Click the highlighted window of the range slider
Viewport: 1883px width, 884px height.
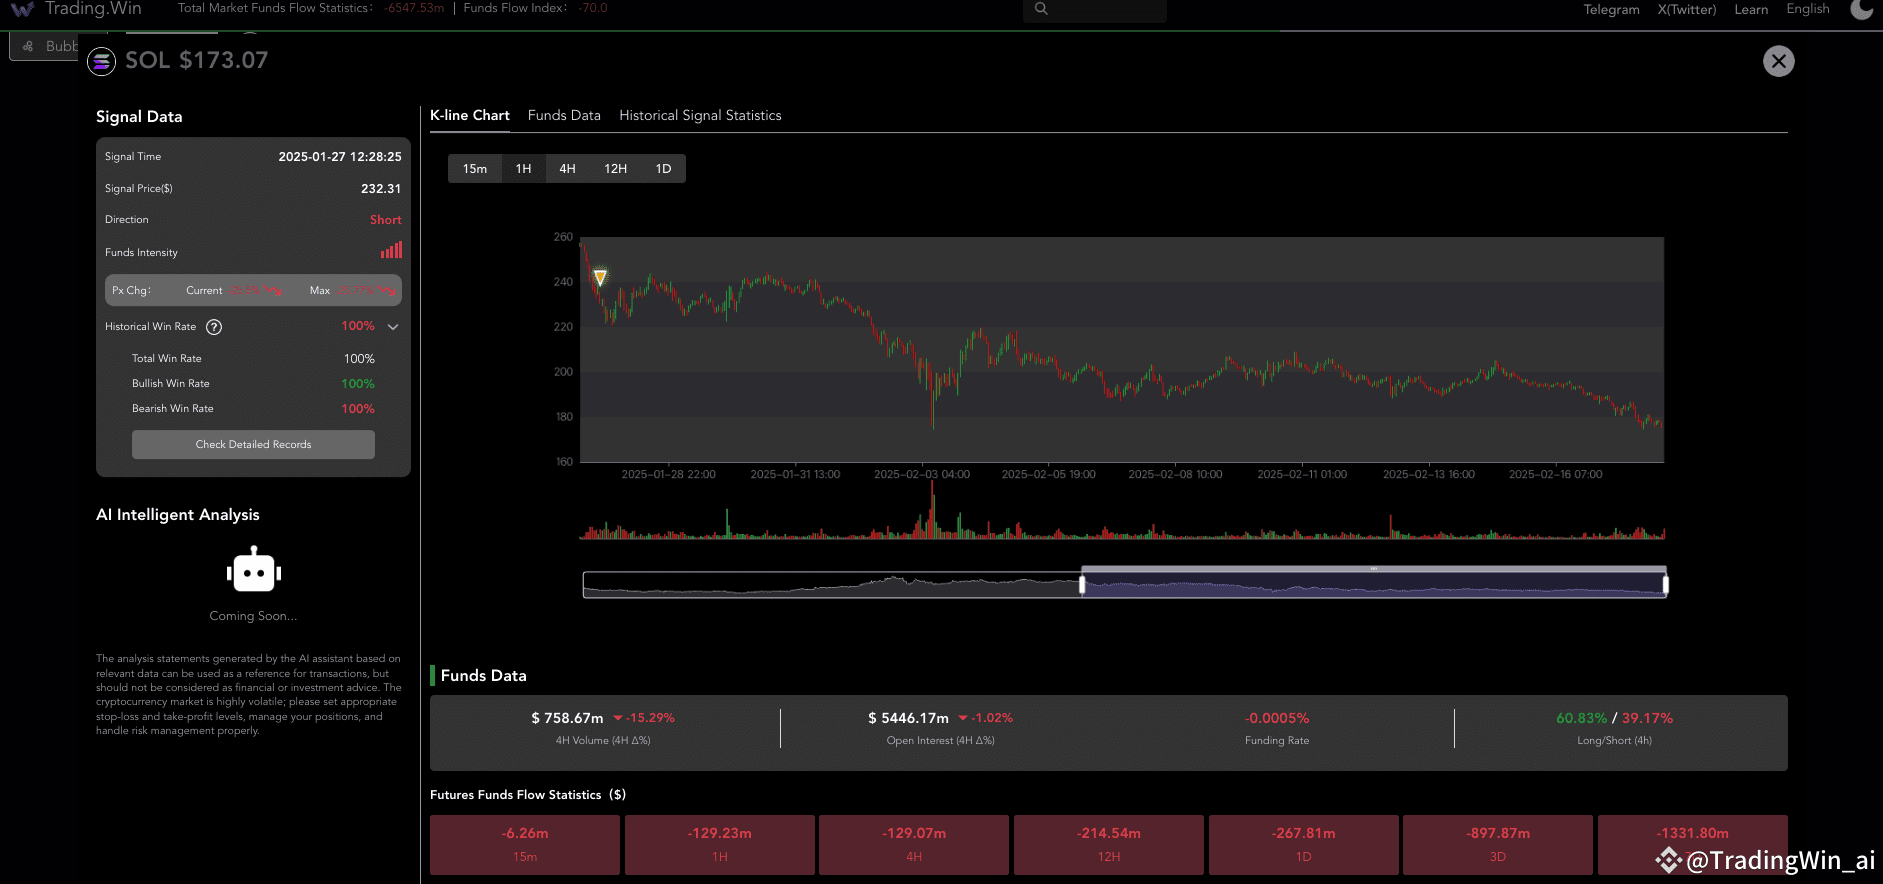pos(1373,585)
